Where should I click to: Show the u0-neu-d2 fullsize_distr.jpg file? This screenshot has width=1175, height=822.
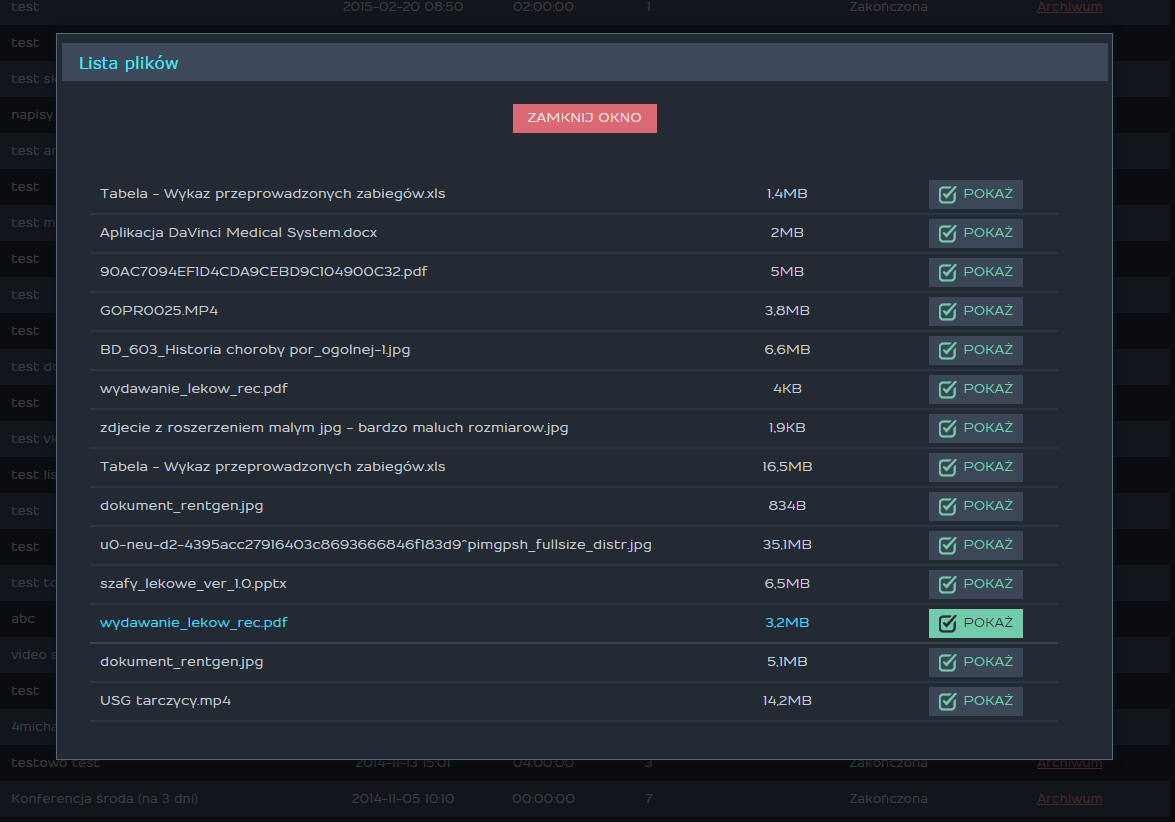pyautogui.click(x=976, y=545)
